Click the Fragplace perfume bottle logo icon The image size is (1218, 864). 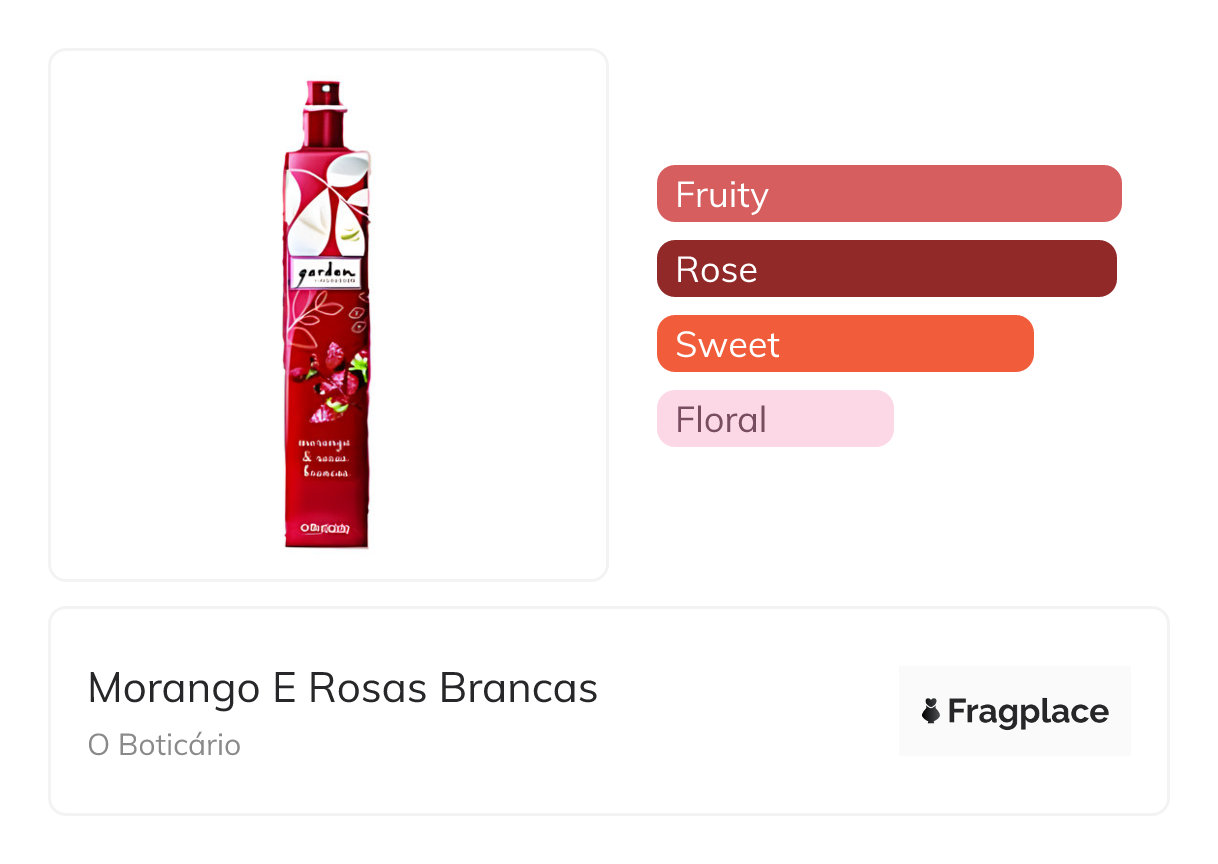[x=931, y=711]
